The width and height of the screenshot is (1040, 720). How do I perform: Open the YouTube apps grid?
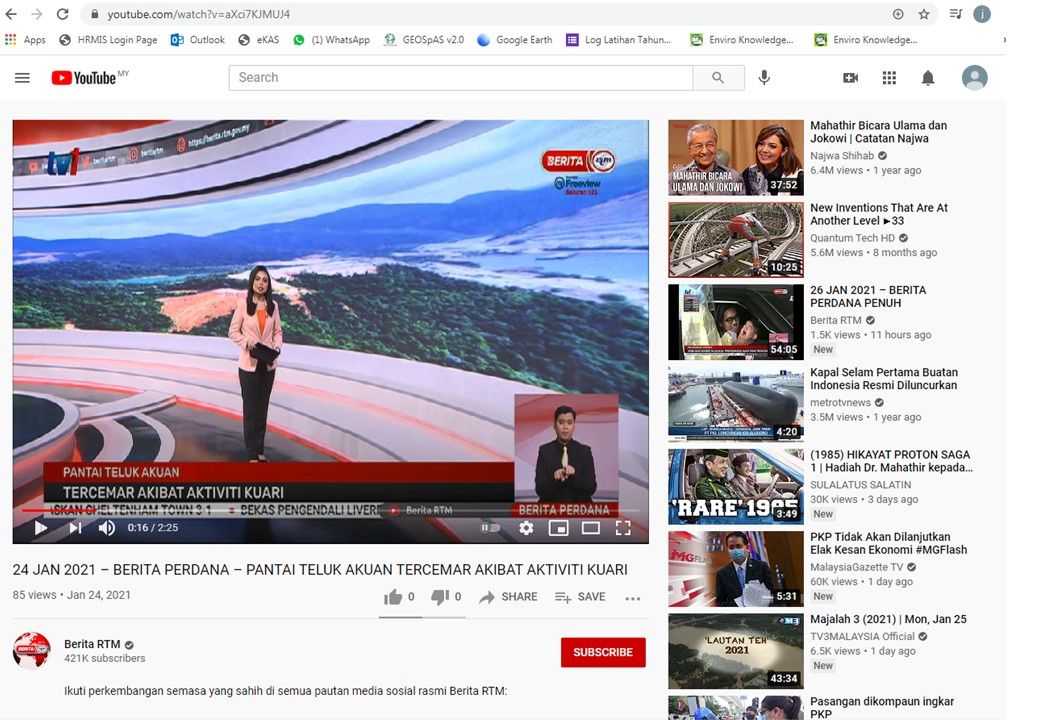click(889, 78)
